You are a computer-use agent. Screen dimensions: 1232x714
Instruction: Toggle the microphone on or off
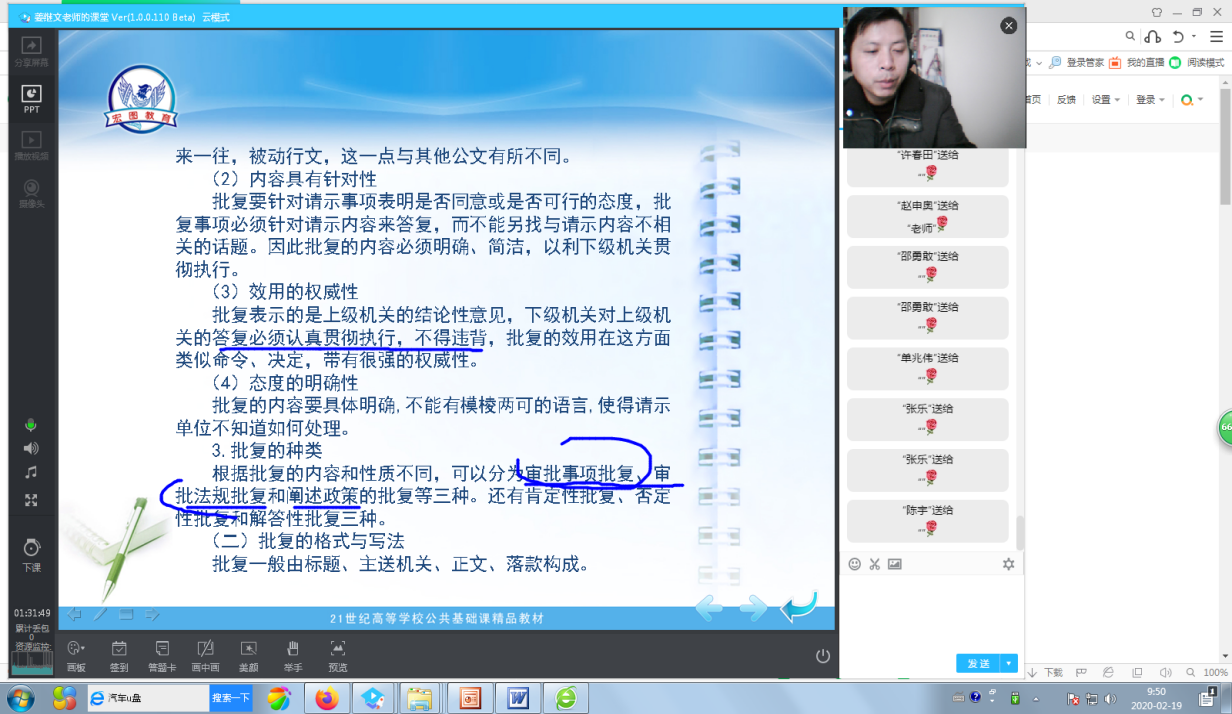tap(31, 425)
